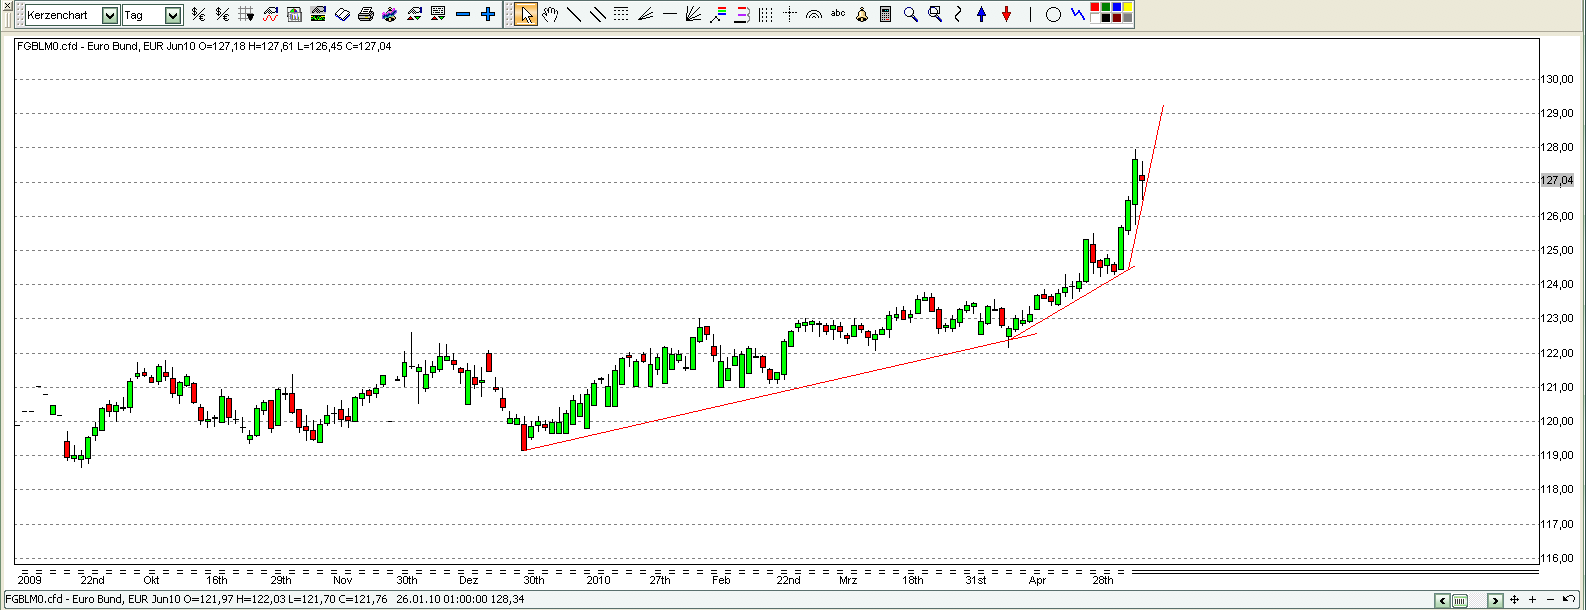Click the 130,00 price axis label

[1557, 79]
